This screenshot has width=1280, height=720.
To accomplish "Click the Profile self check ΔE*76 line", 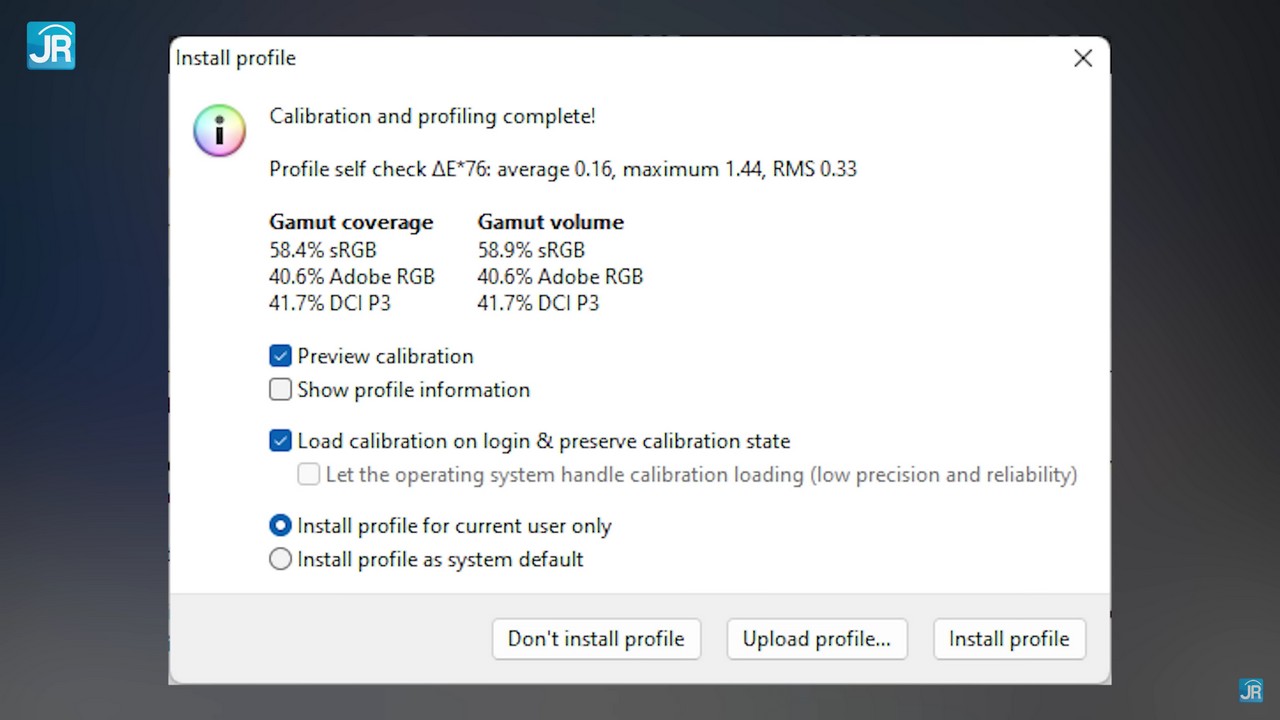I will (x=562, y=169).
